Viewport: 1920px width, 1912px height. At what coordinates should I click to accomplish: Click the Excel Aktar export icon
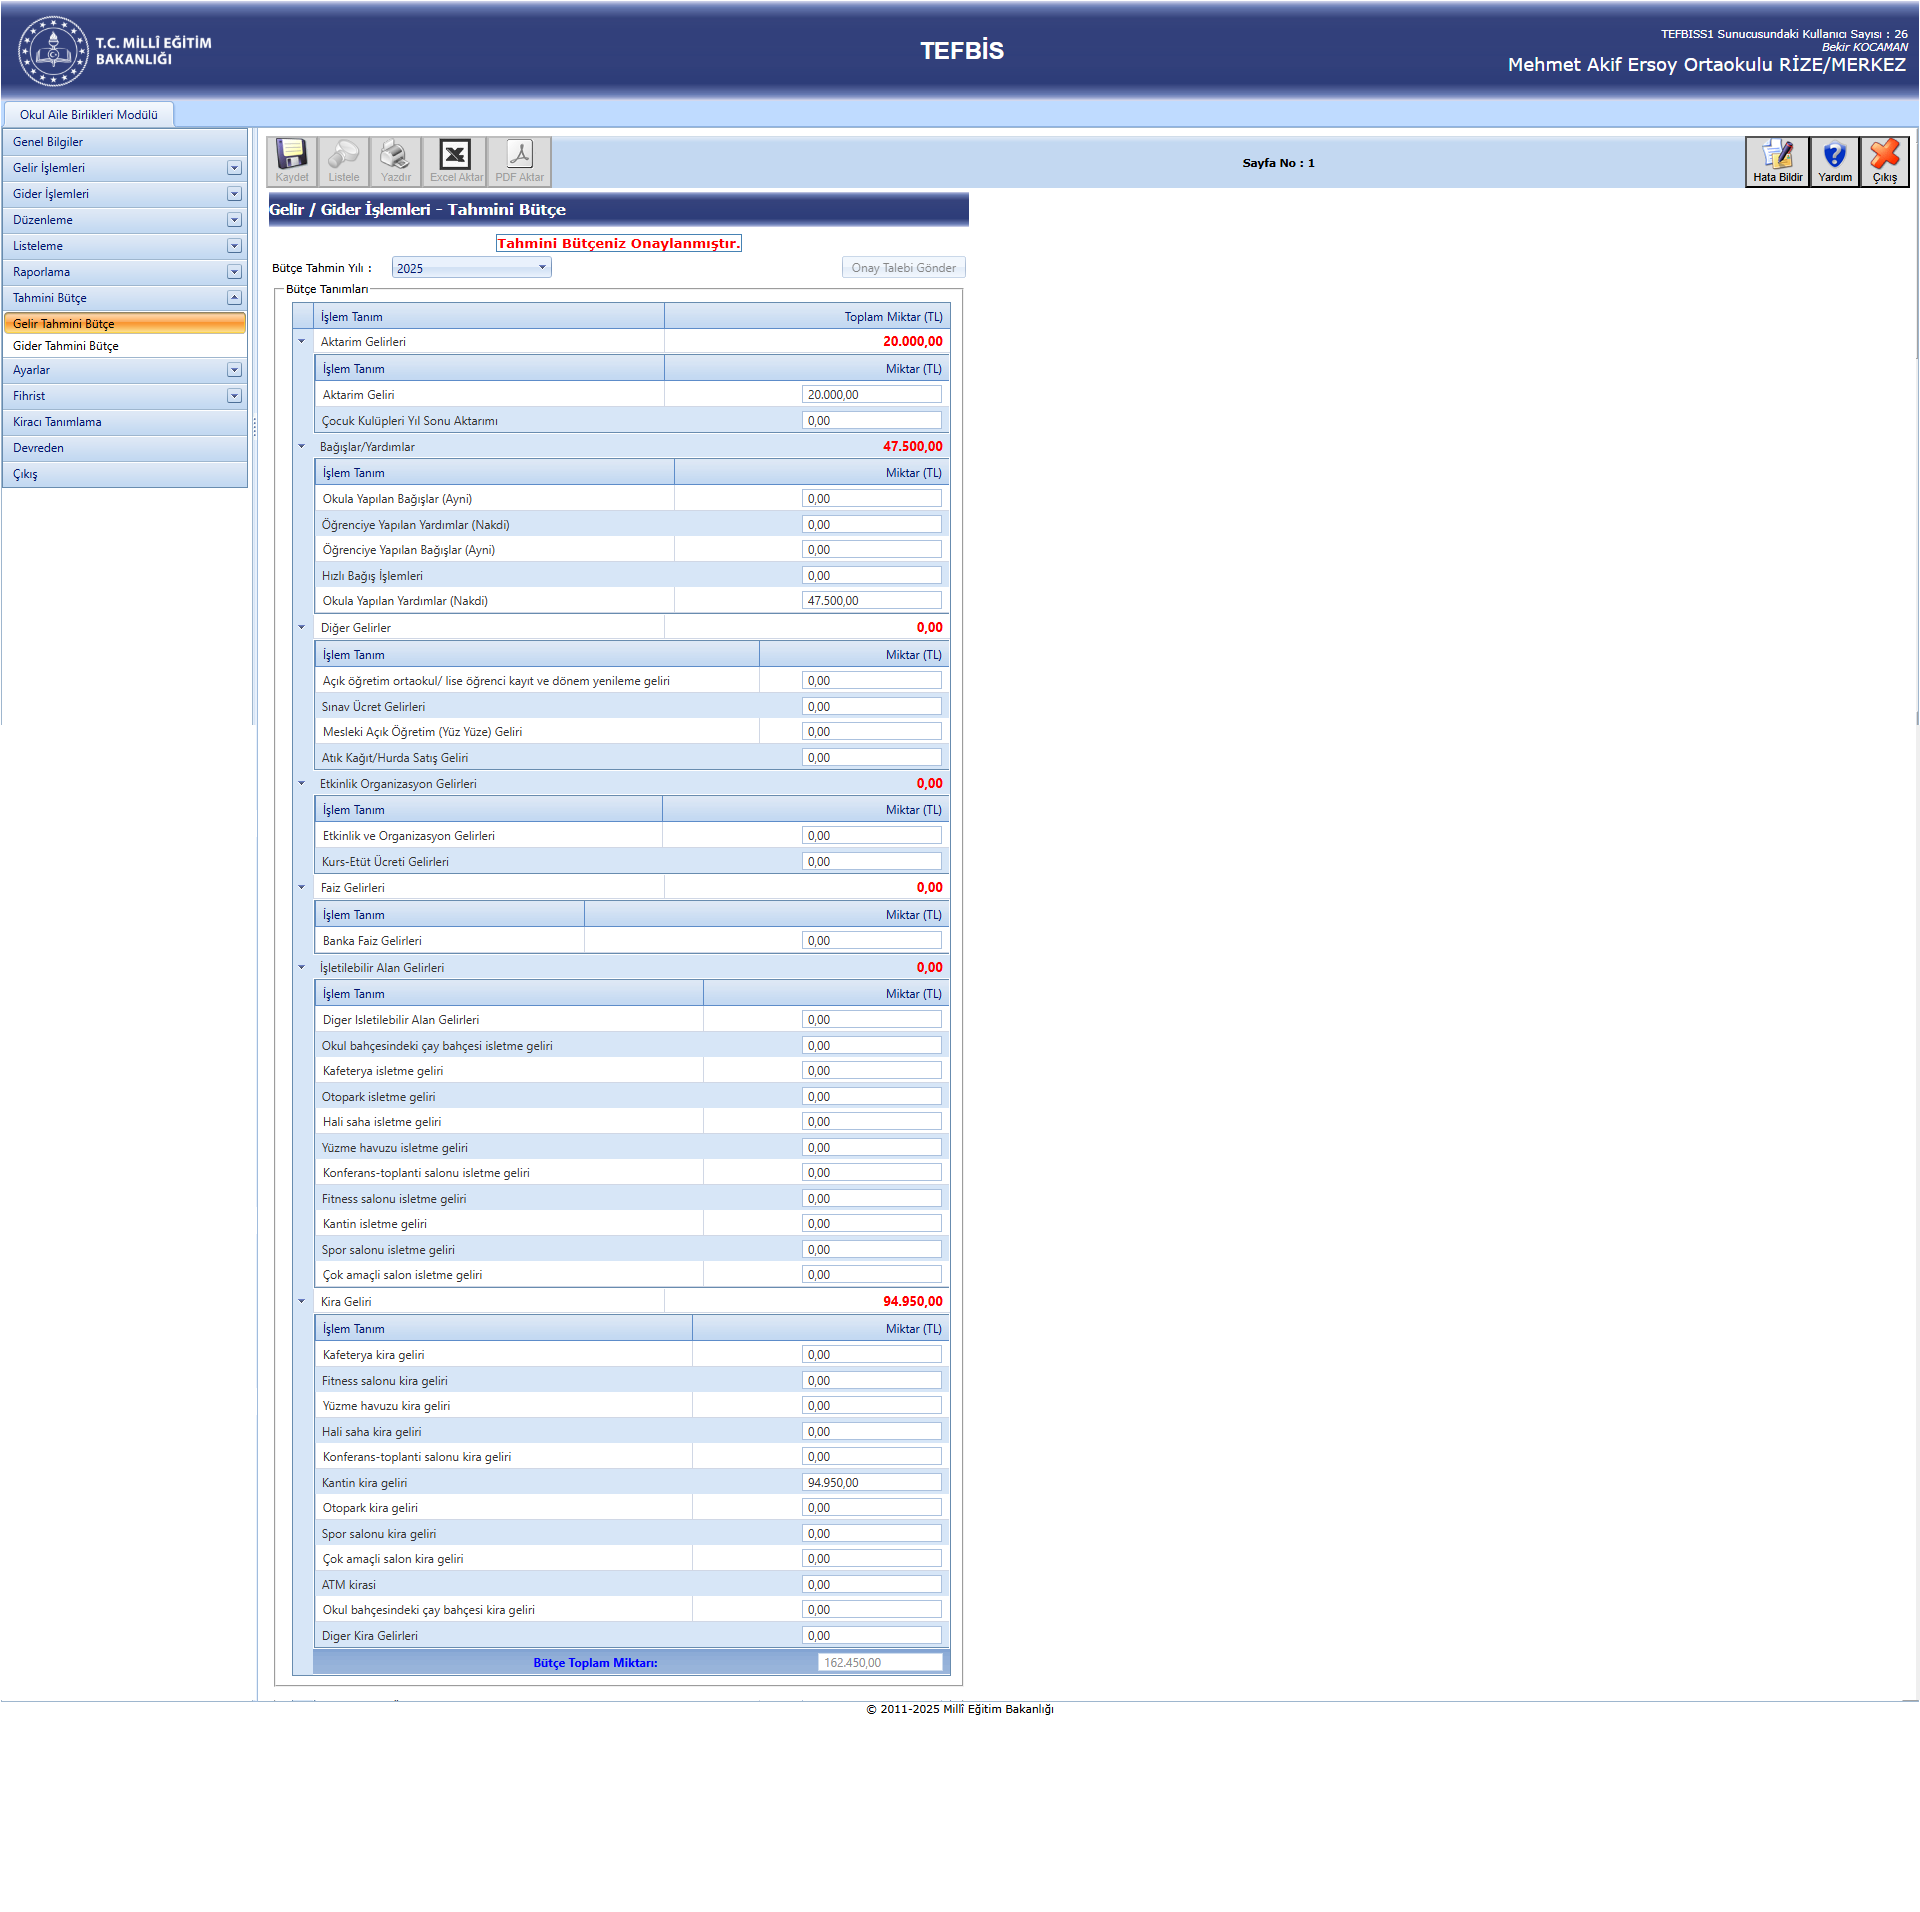pyautogui.click(x=455, y=161)
